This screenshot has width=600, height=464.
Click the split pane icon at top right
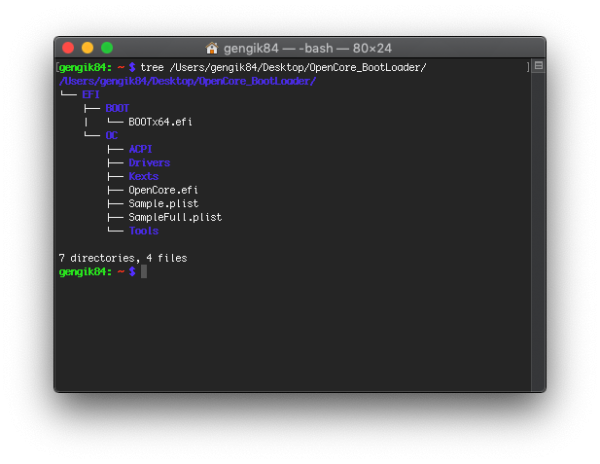tap(539, 66)
